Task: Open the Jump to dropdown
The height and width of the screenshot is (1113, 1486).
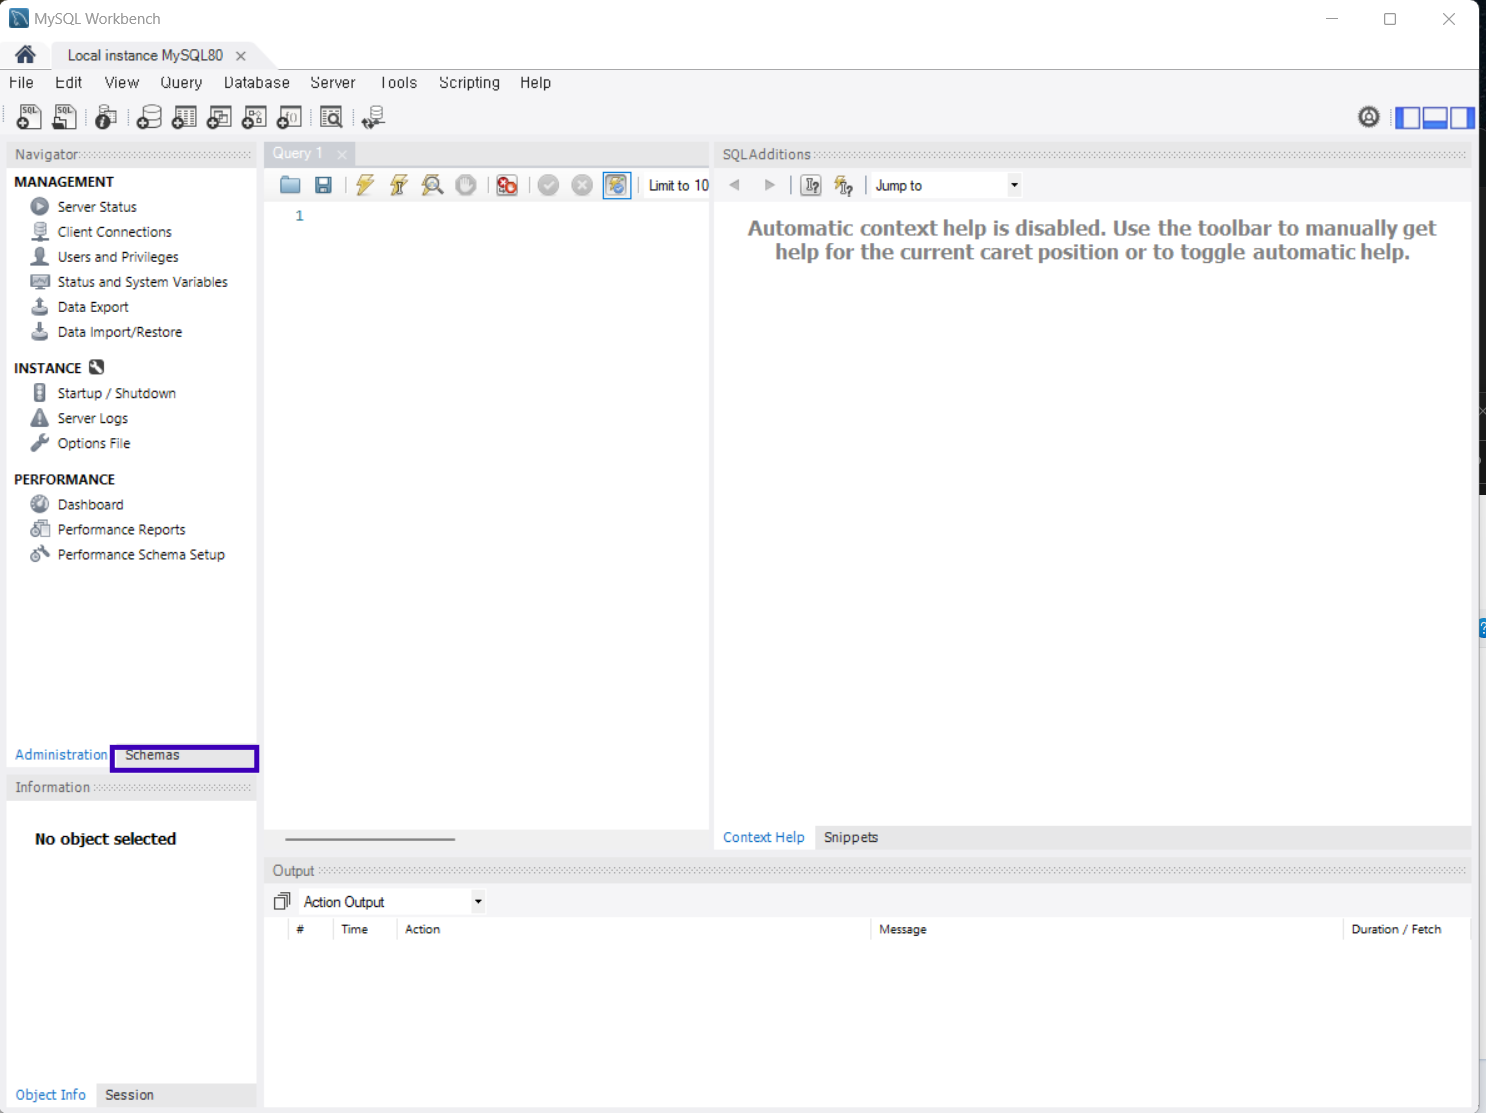Action: 946,185
